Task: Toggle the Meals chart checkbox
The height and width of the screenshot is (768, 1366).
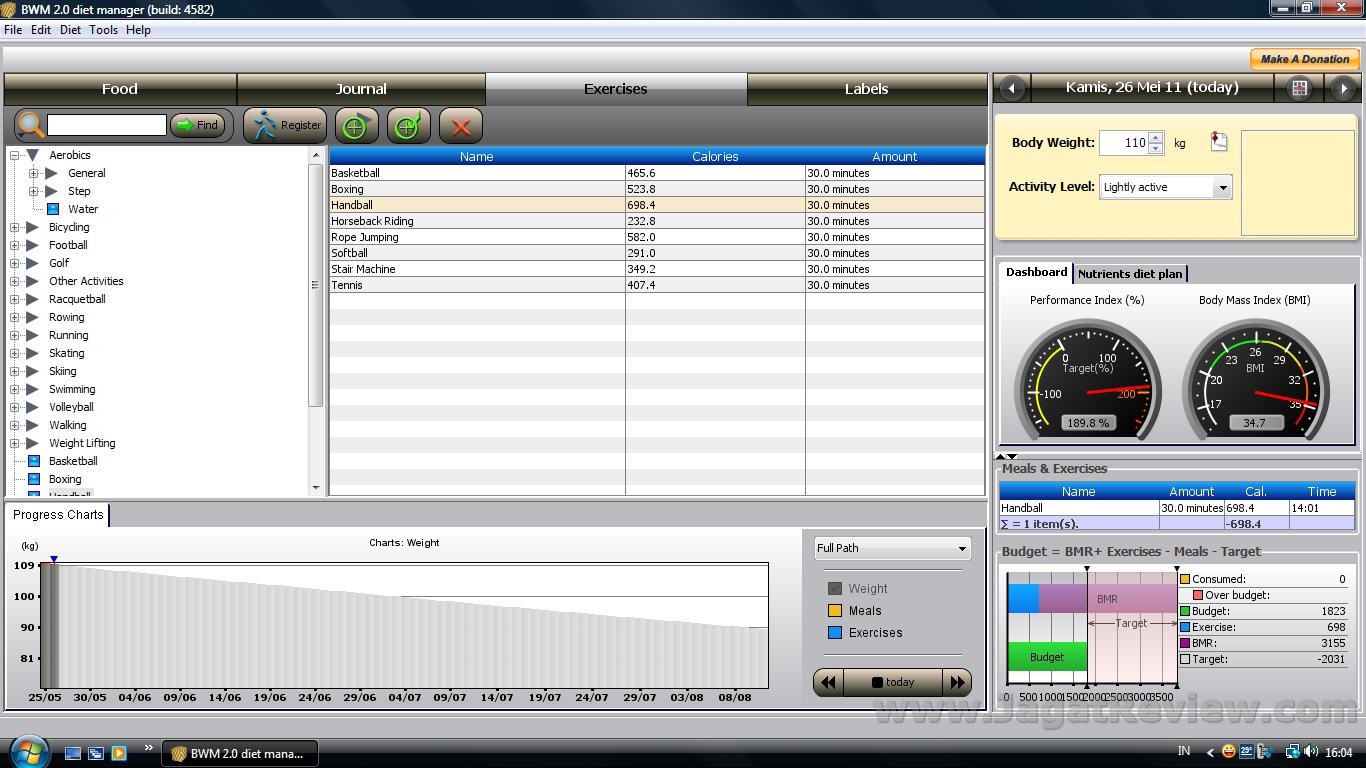Action: pos(835,611)
